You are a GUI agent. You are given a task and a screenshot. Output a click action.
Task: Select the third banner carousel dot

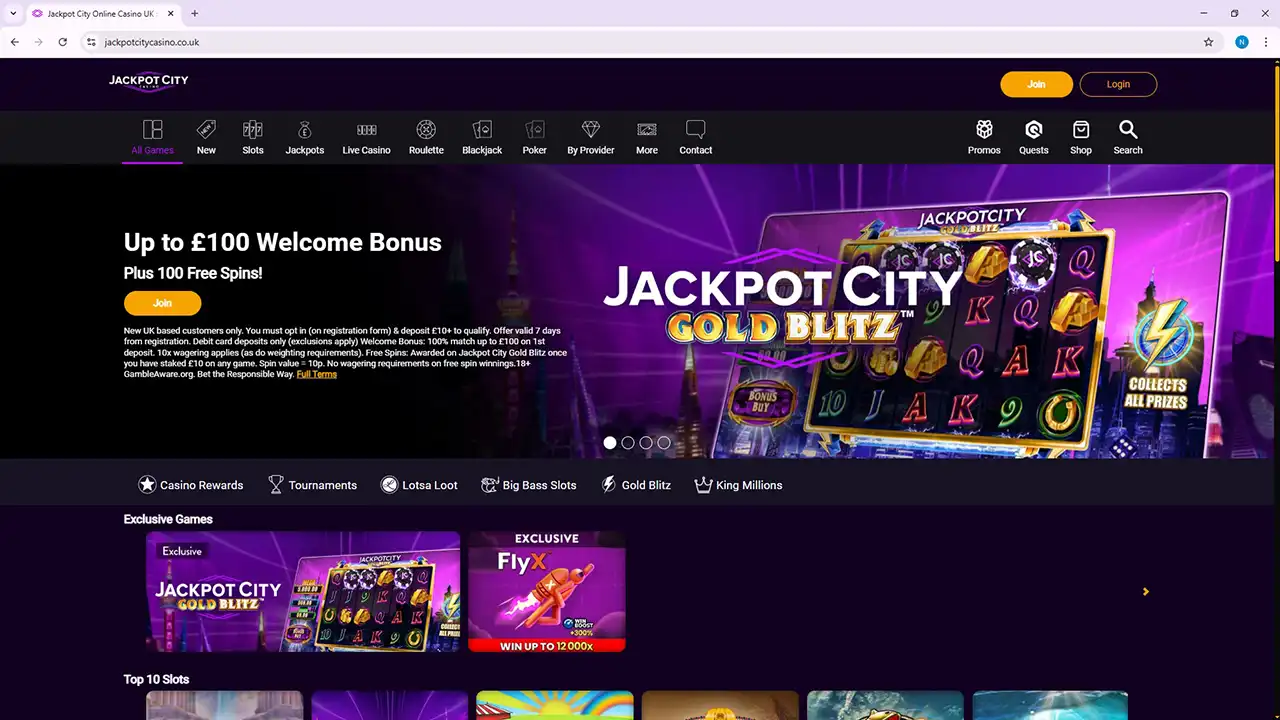[646, 442]
